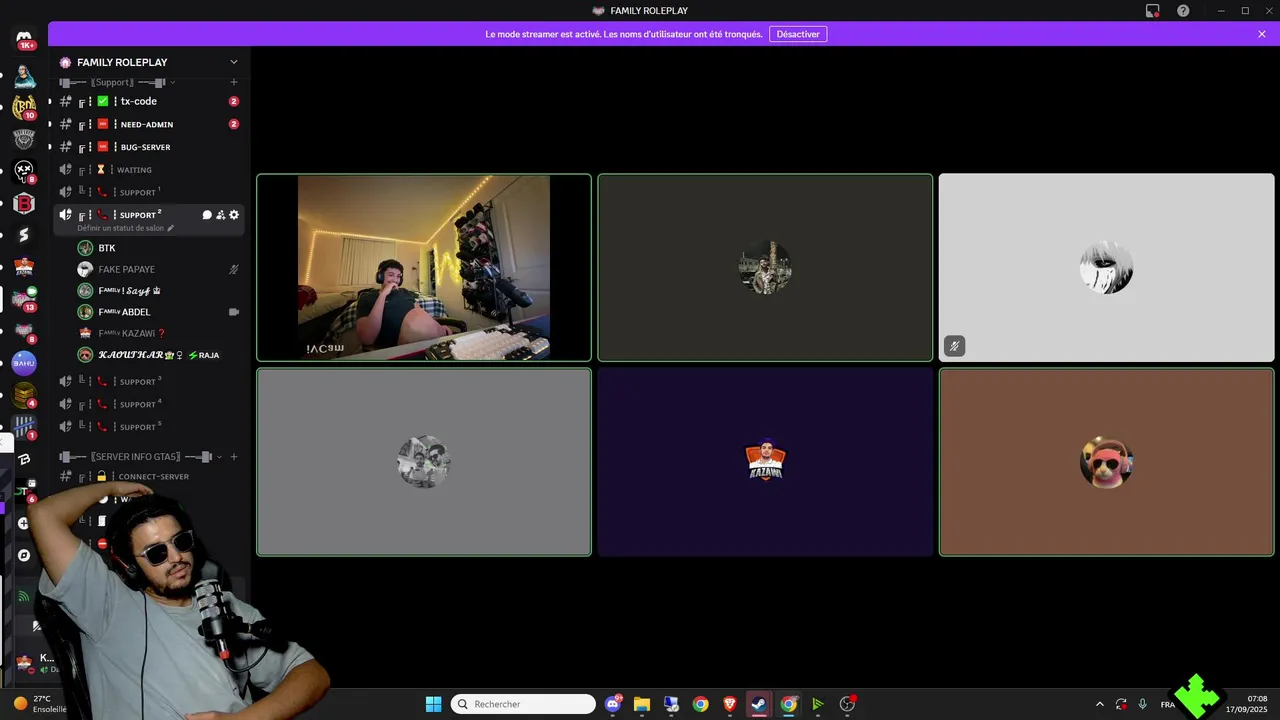Viewport: 1280px width, 720px height.
Task: Select user Family KAZAWI in voice list
Action: (158, 333)
